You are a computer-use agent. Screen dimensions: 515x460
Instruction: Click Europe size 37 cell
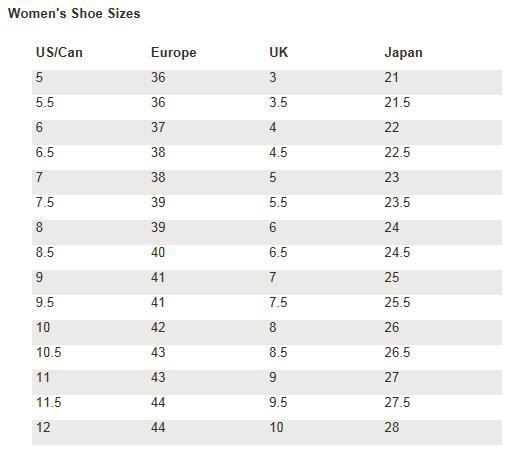[158, 127]
